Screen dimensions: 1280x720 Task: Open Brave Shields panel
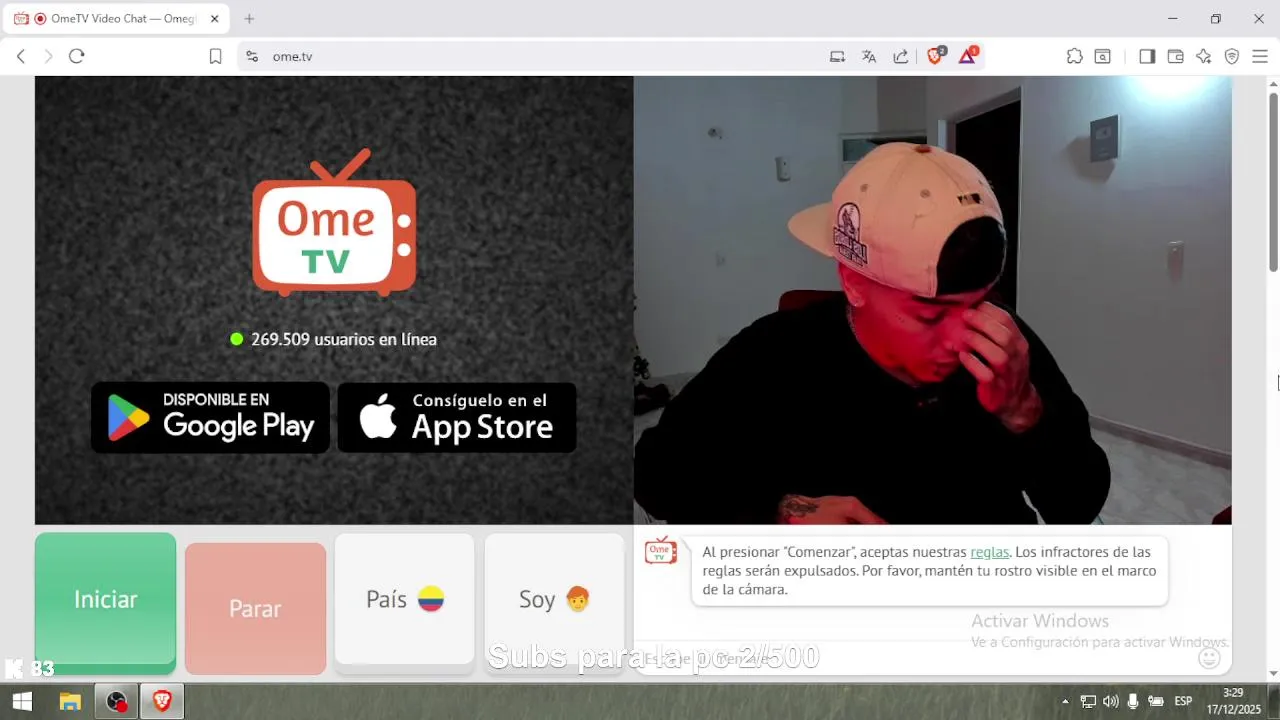(936, 56)
